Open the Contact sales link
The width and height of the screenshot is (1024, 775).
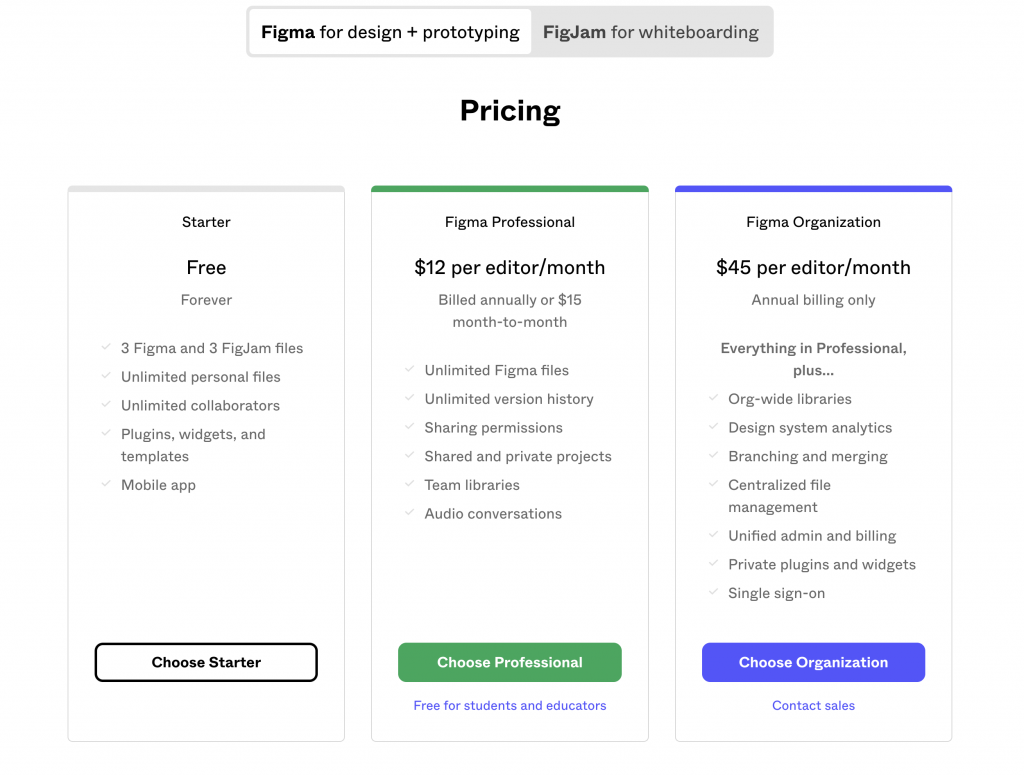pyautogui.click(x=813, y=705)
